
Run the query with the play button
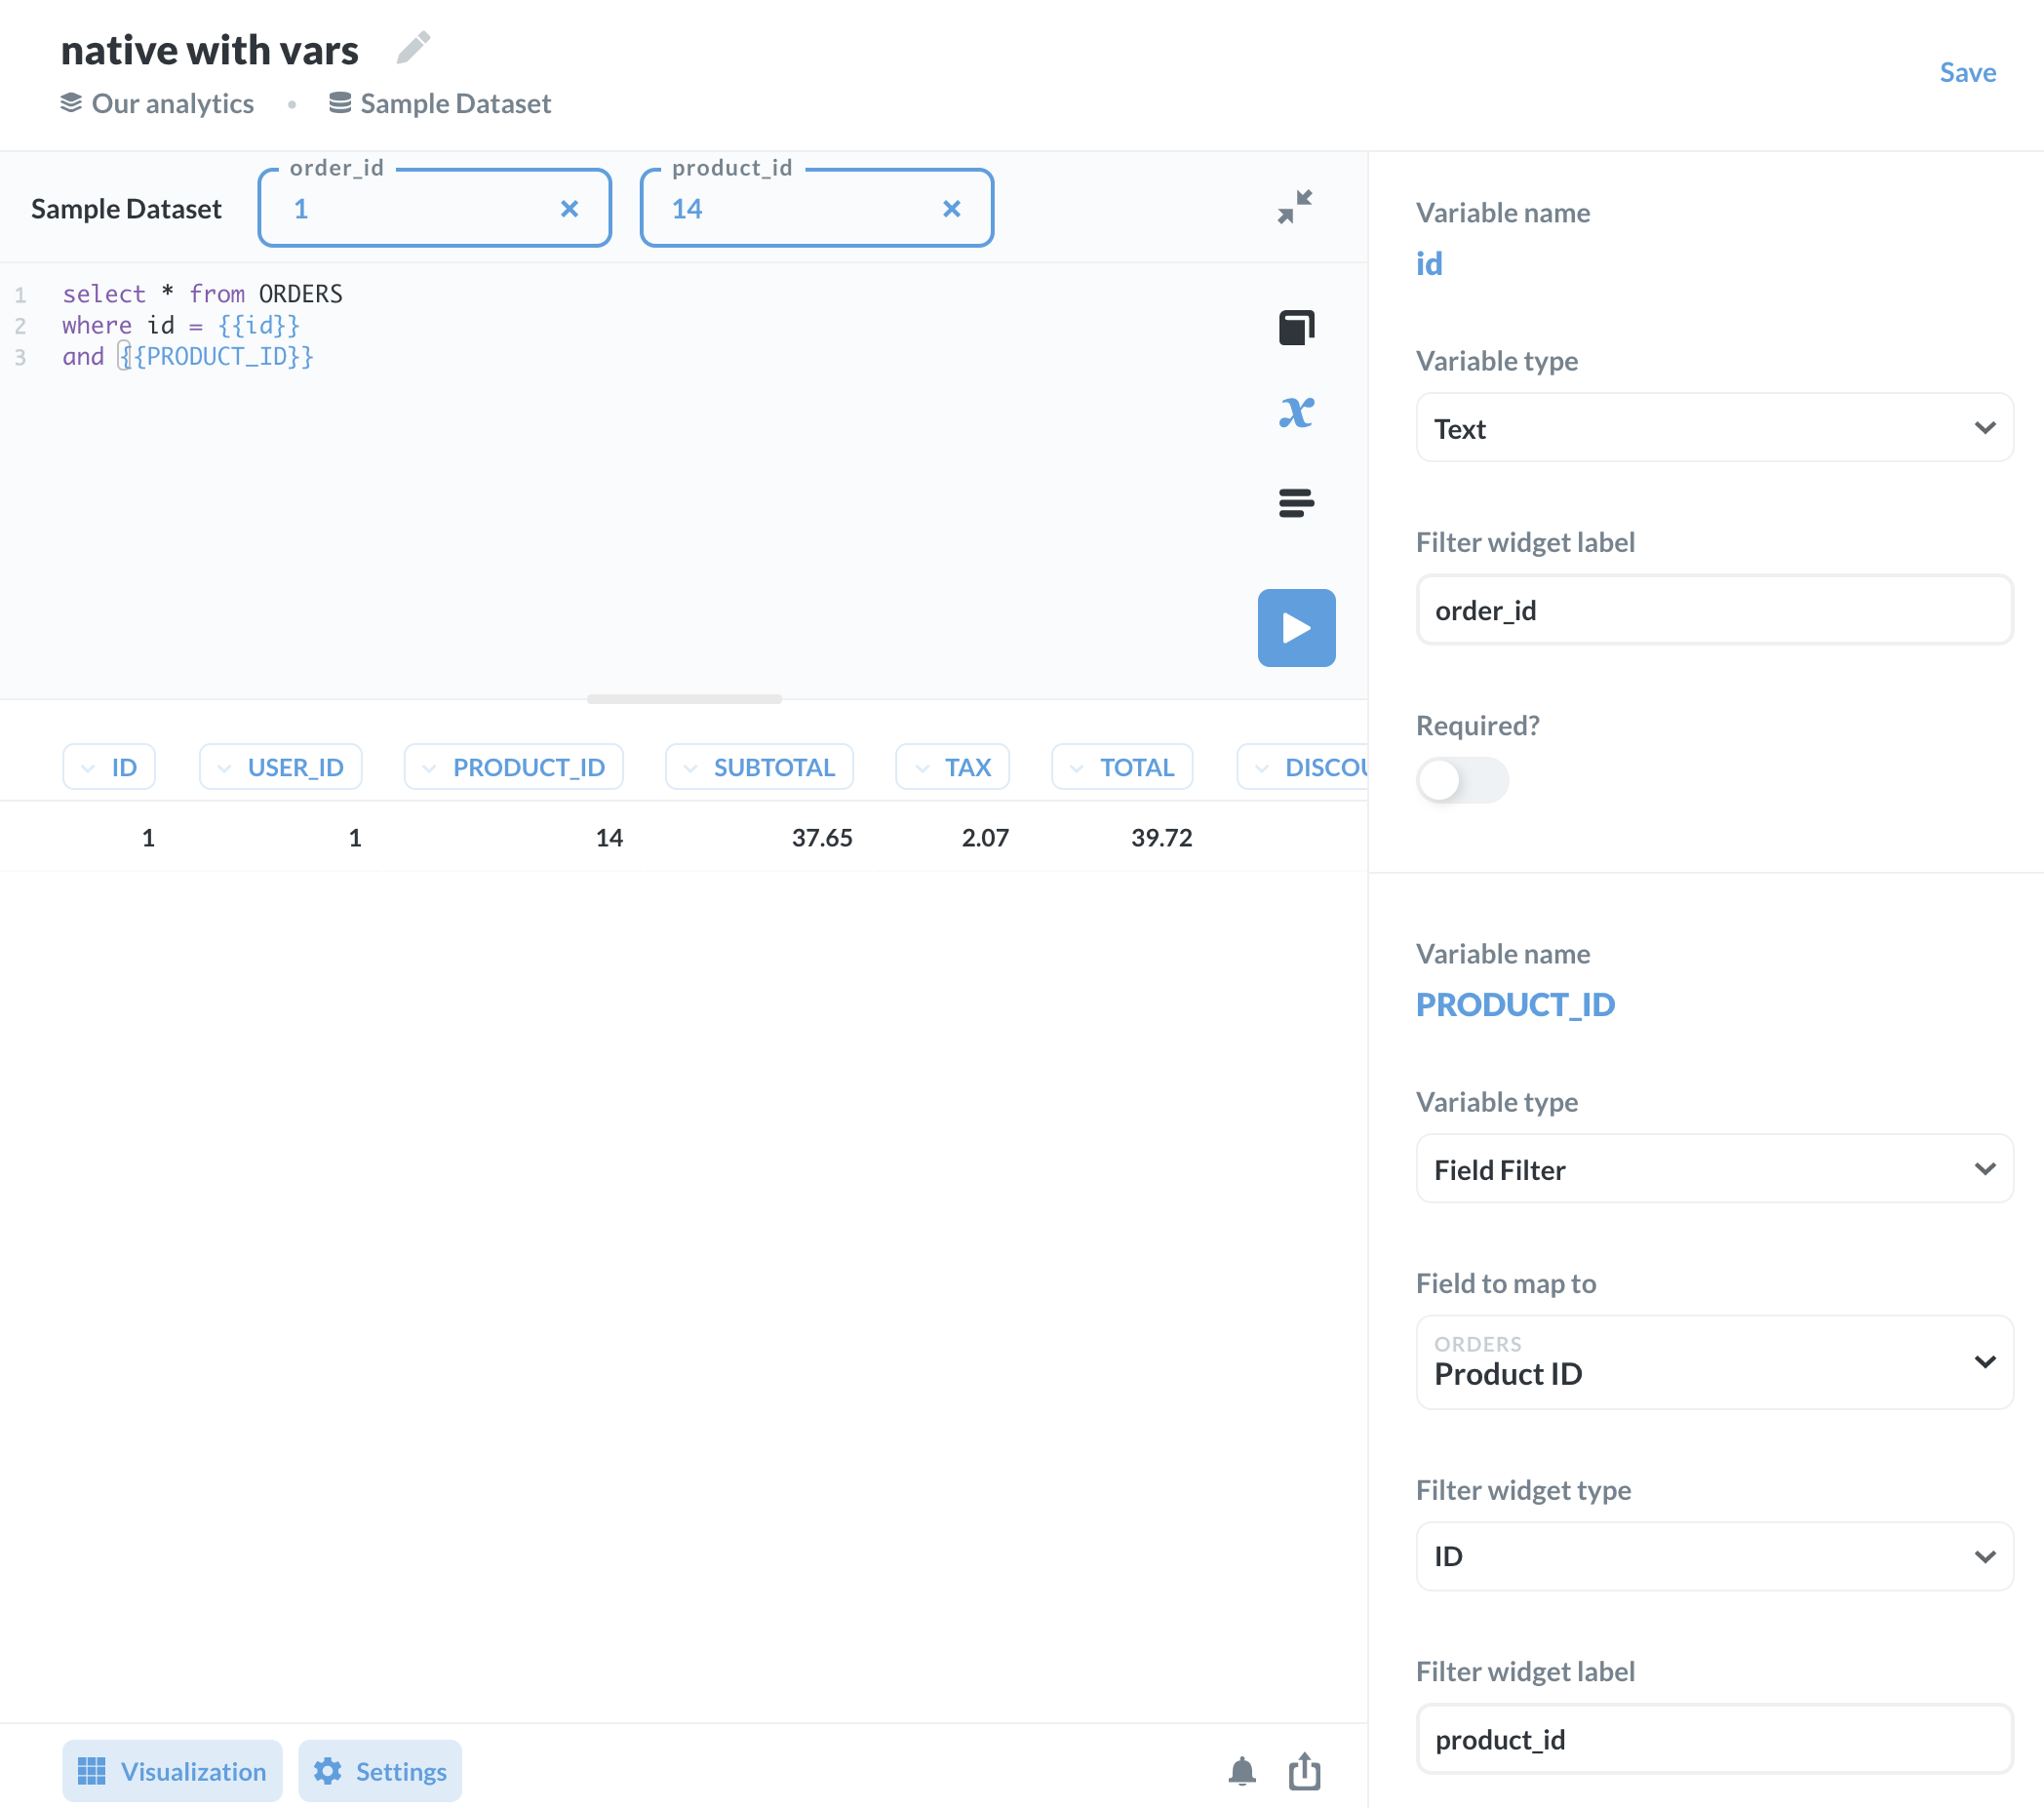(x=1296, y=627)
